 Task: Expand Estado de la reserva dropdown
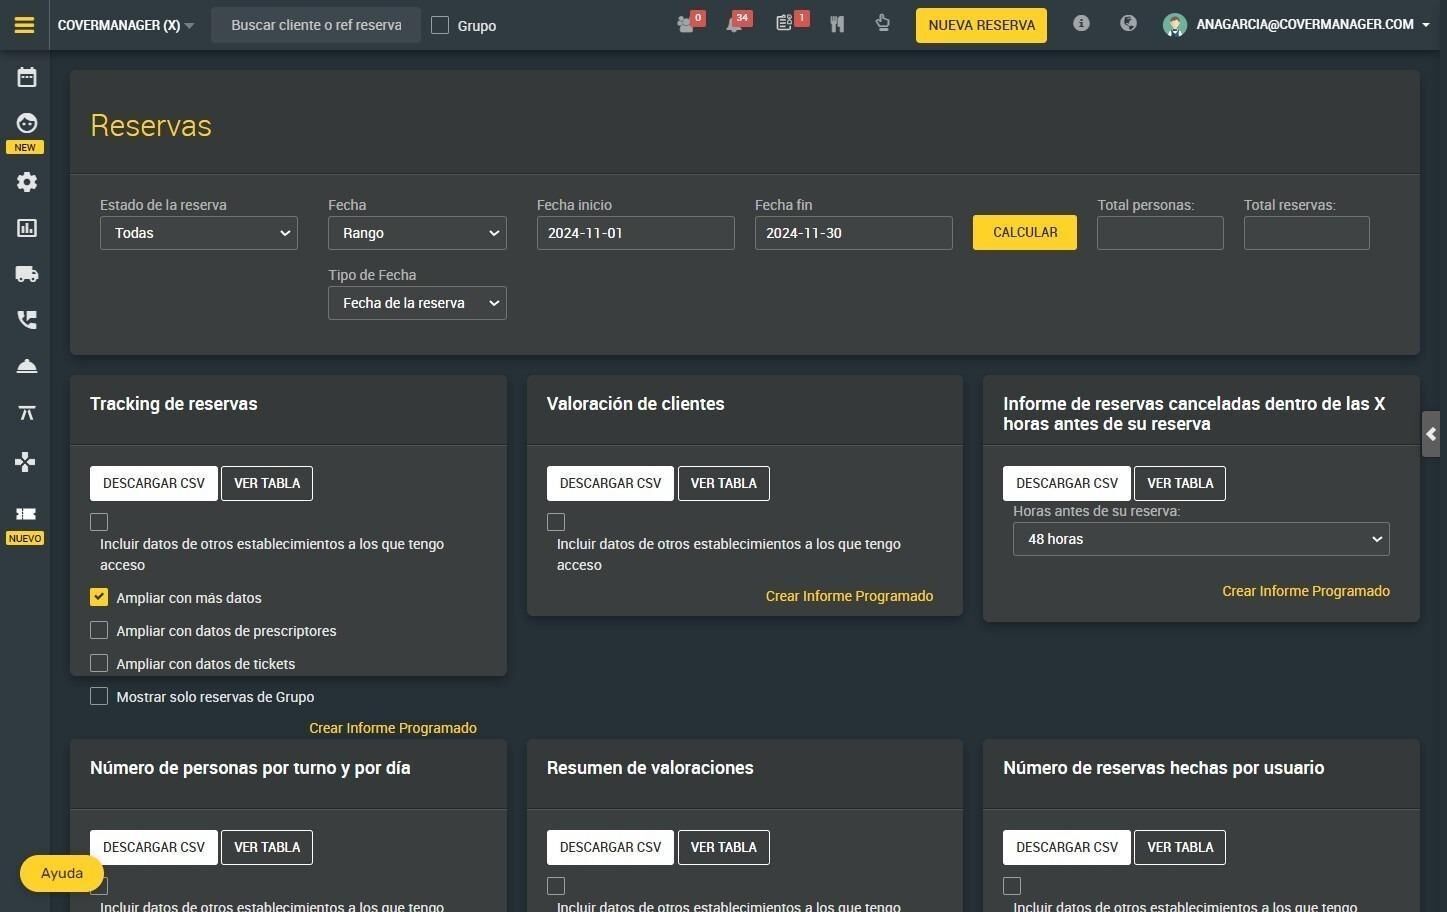click(x=199, y=233)
